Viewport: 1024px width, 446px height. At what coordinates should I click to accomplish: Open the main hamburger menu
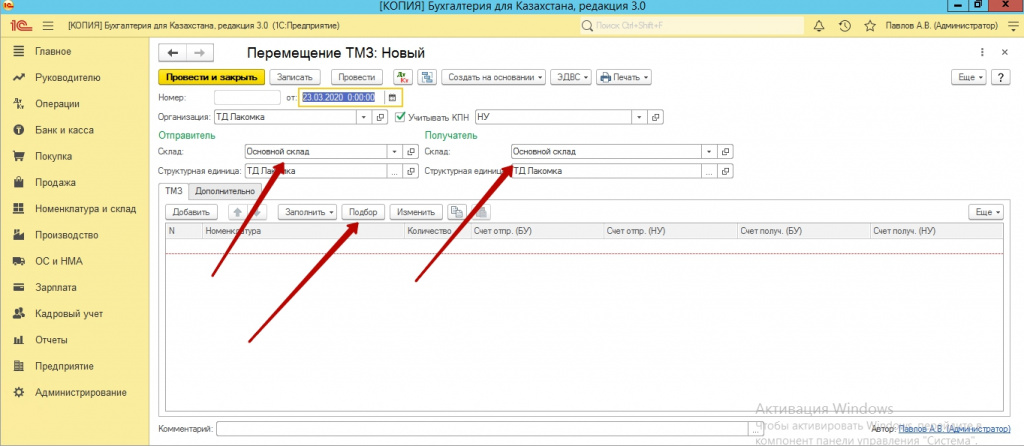pyautogui.click(x=48, y=26)
